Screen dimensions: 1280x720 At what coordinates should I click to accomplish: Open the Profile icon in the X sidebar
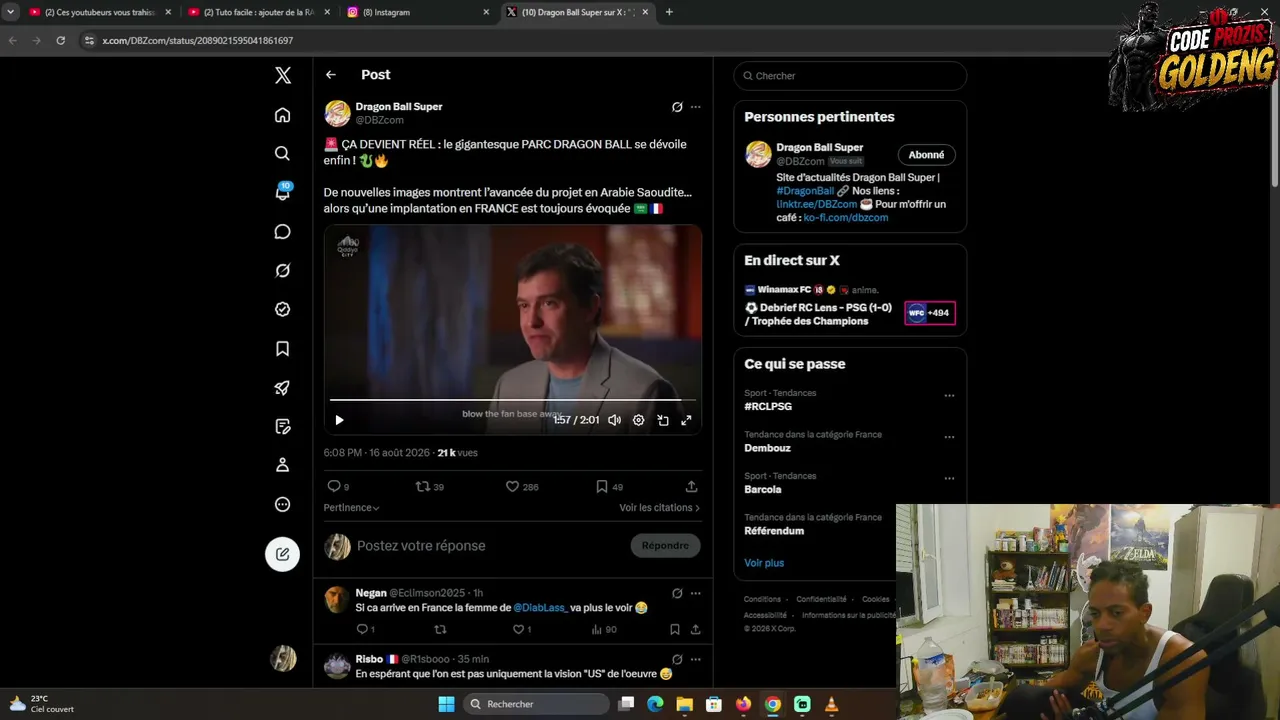pos(283,465)
